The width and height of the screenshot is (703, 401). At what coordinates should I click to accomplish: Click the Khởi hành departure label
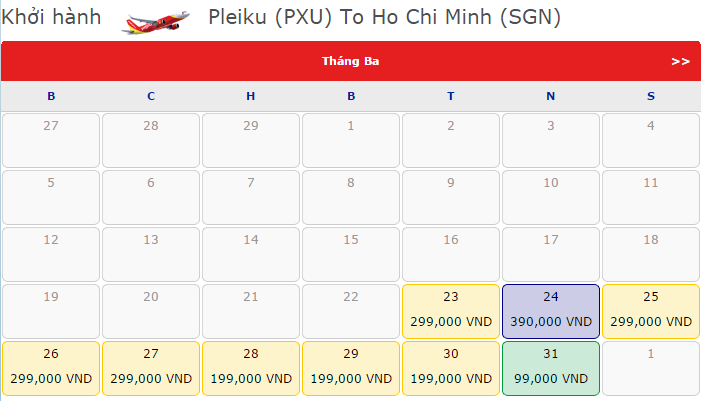51,18
